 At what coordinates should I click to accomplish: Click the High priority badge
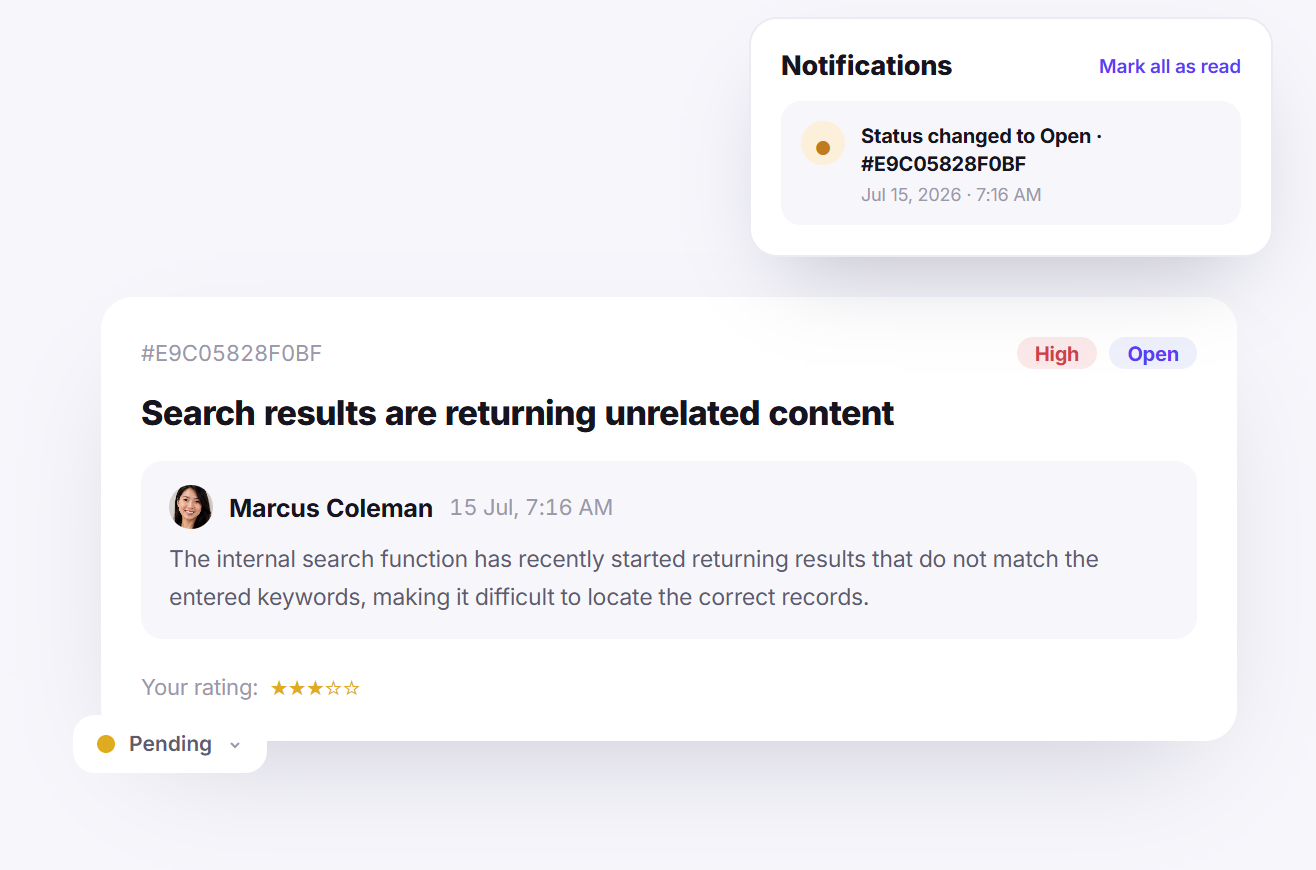pyautogui.click(x=1057, y=354)
